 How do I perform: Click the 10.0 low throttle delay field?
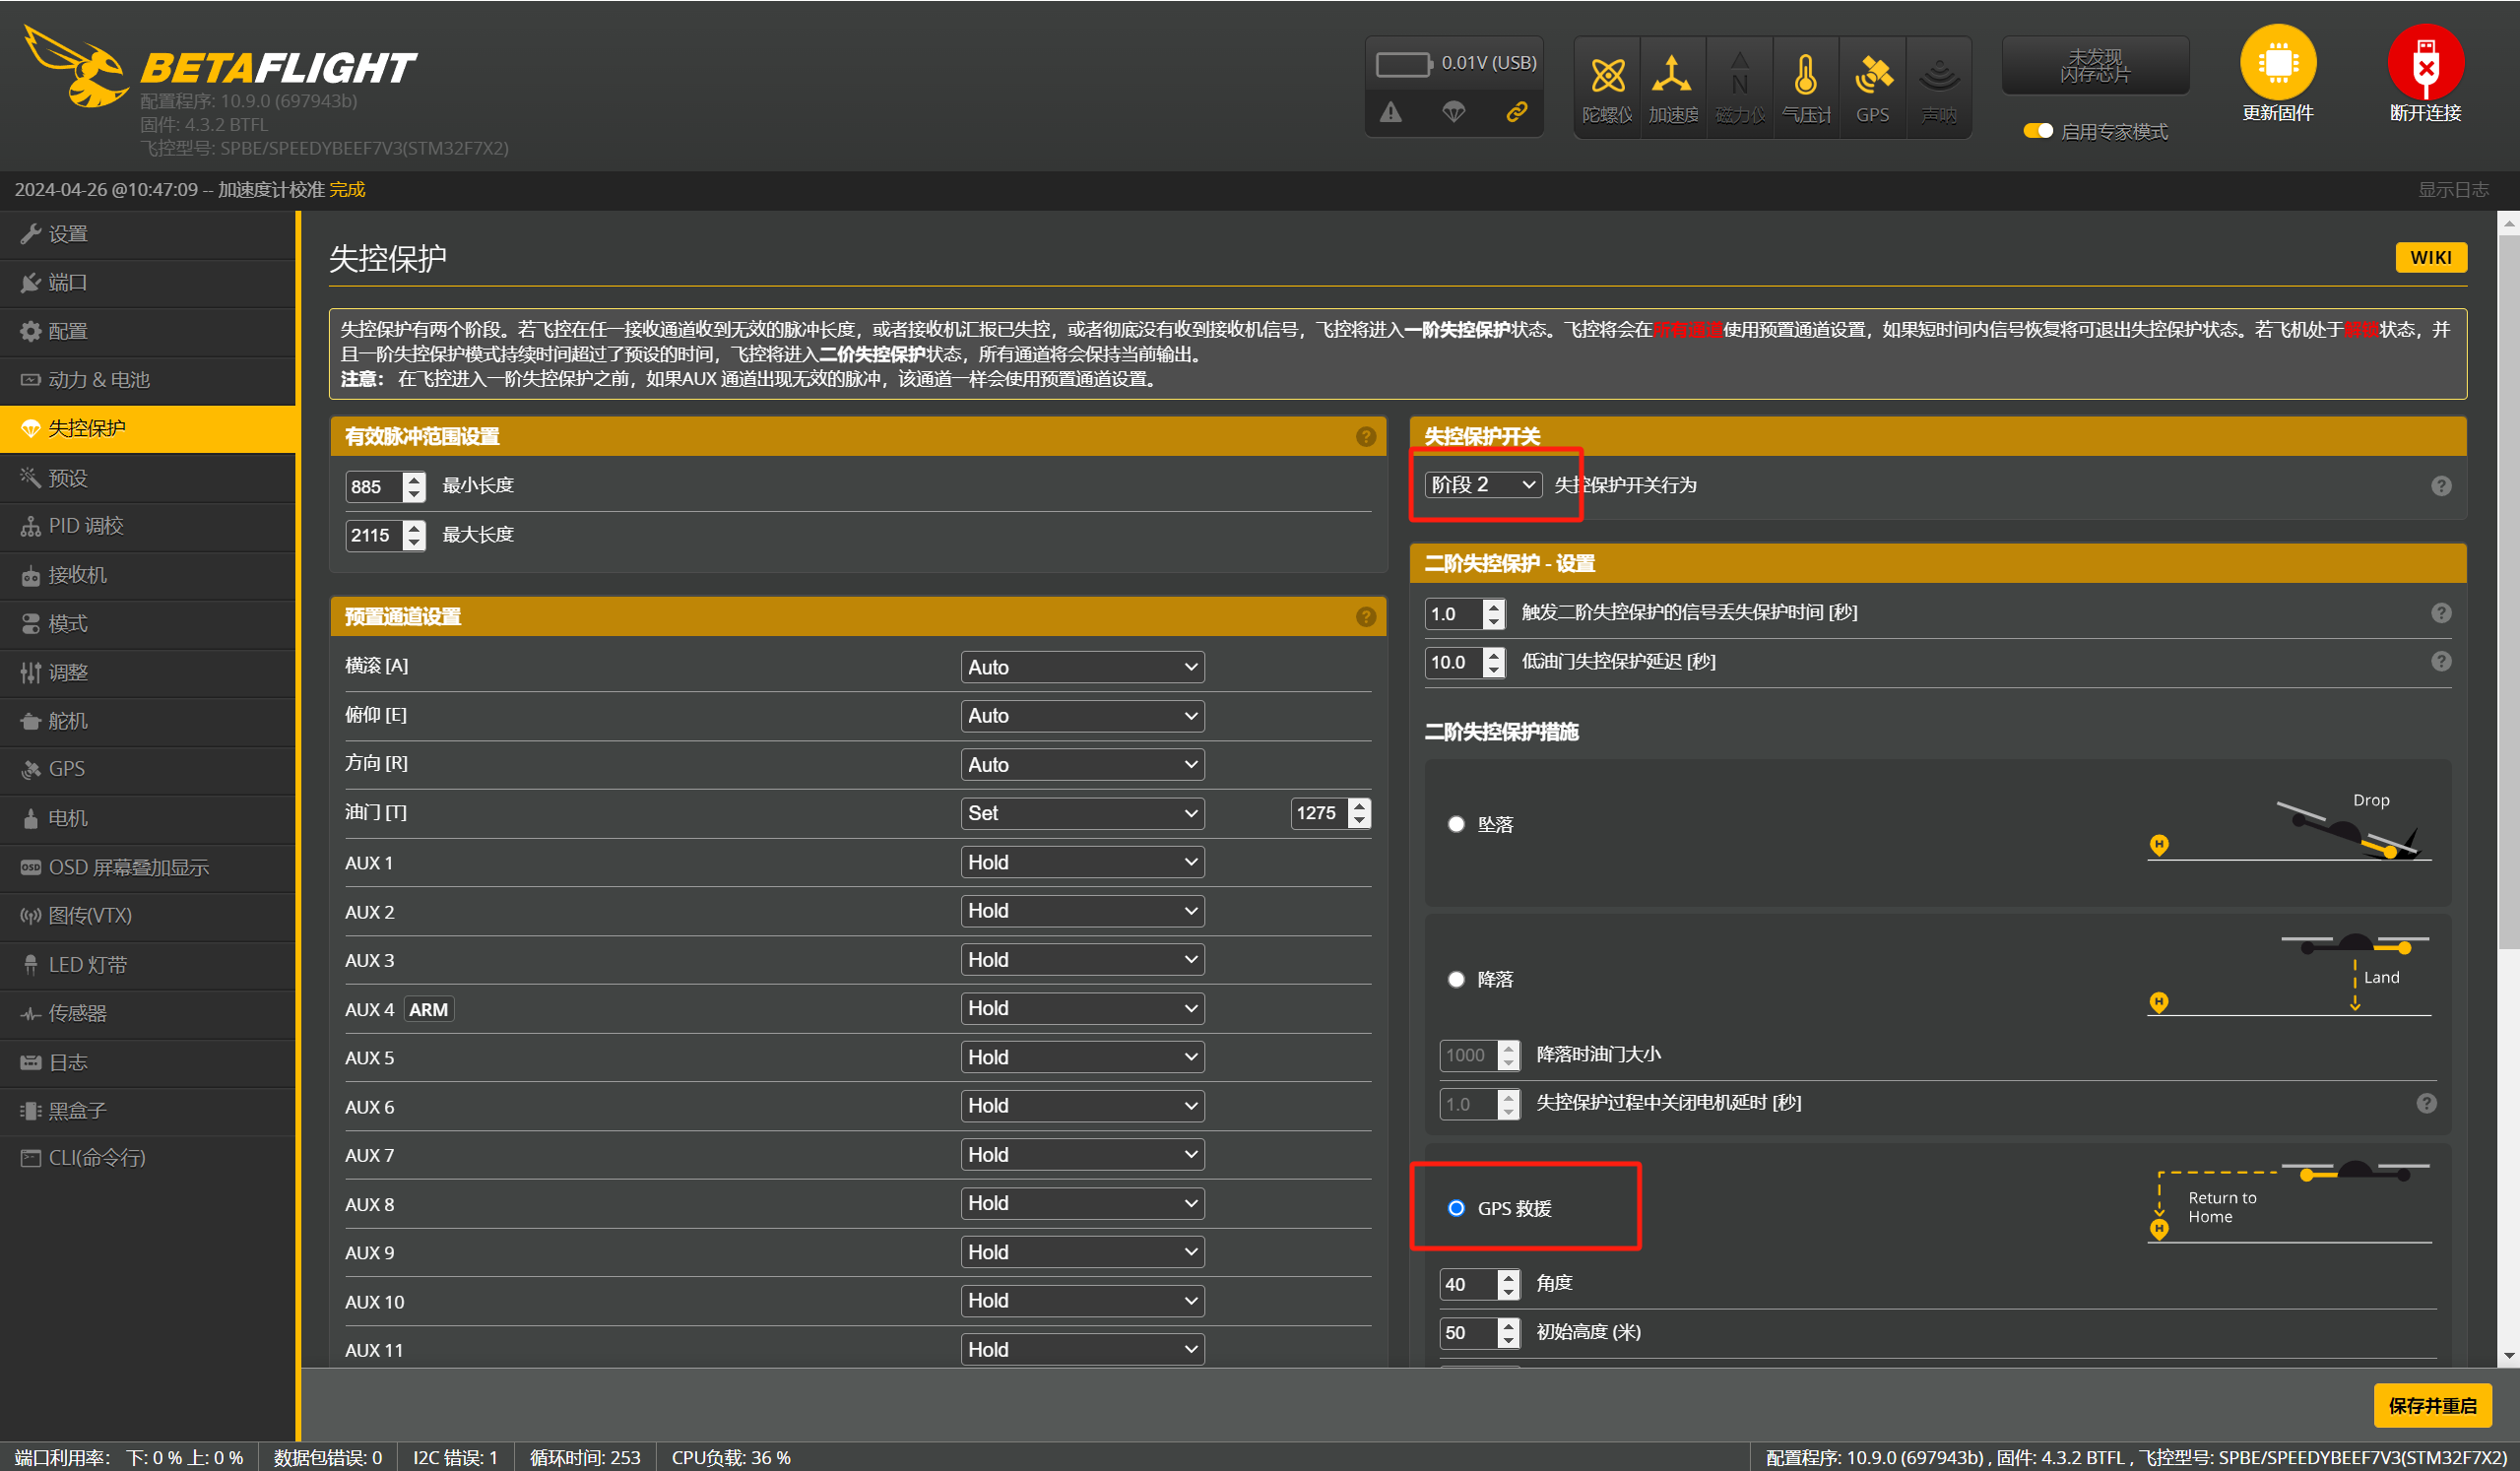[1464, 662]
